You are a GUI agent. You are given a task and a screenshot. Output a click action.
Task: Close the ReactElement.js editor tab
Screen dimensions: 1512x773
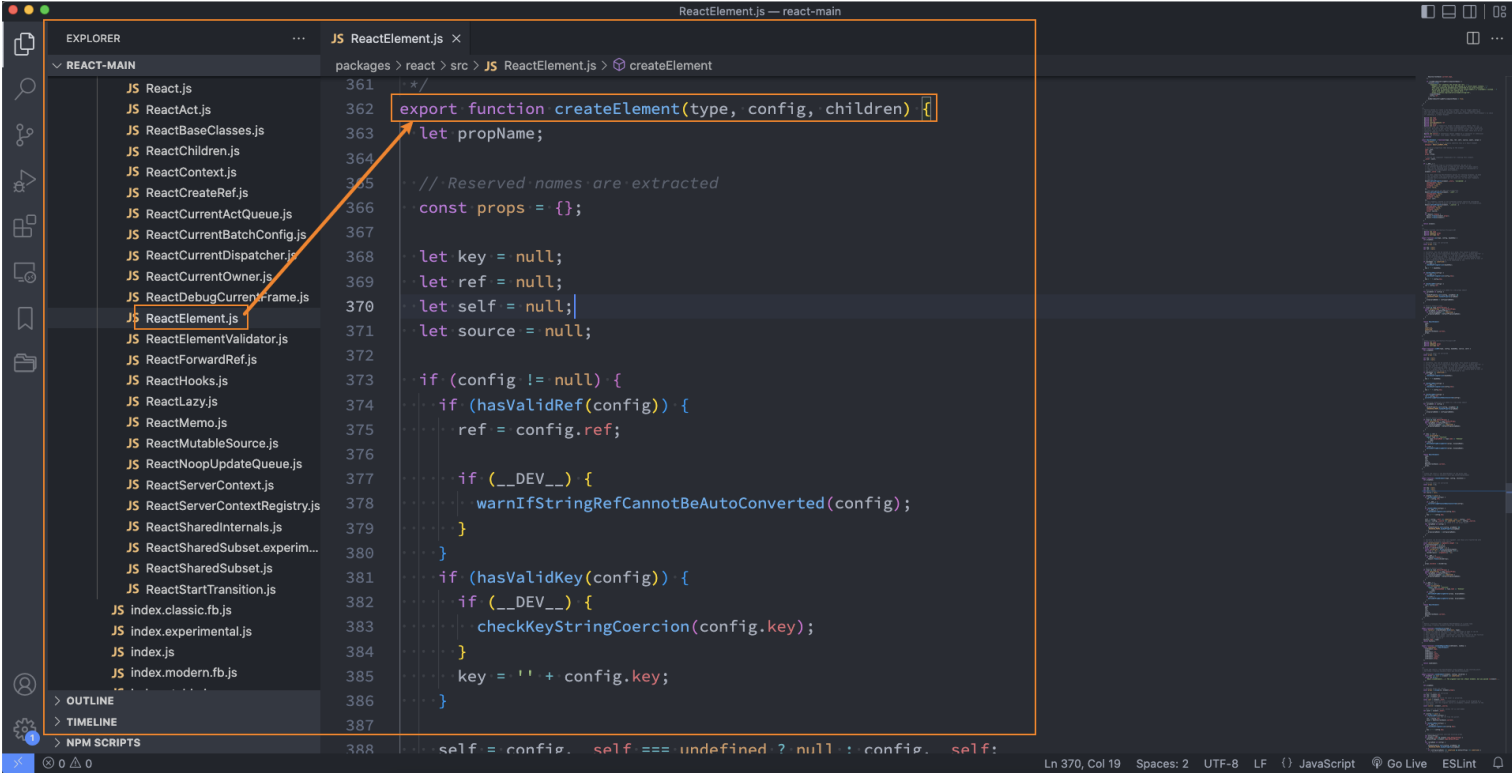pos(456,39)
